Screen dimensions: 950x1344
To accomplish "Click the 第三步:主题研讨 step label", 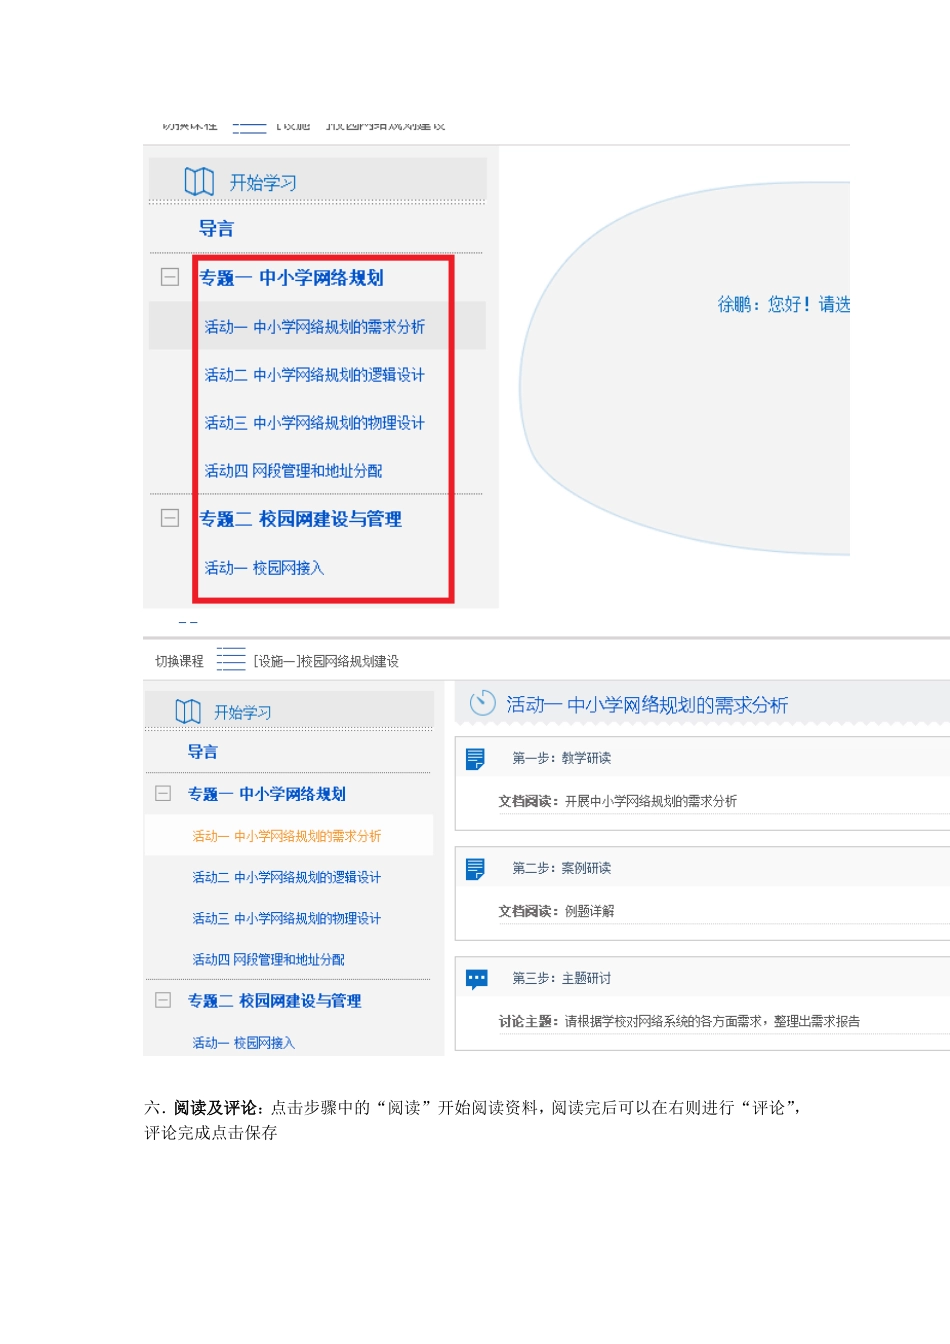I will (562, 978).
